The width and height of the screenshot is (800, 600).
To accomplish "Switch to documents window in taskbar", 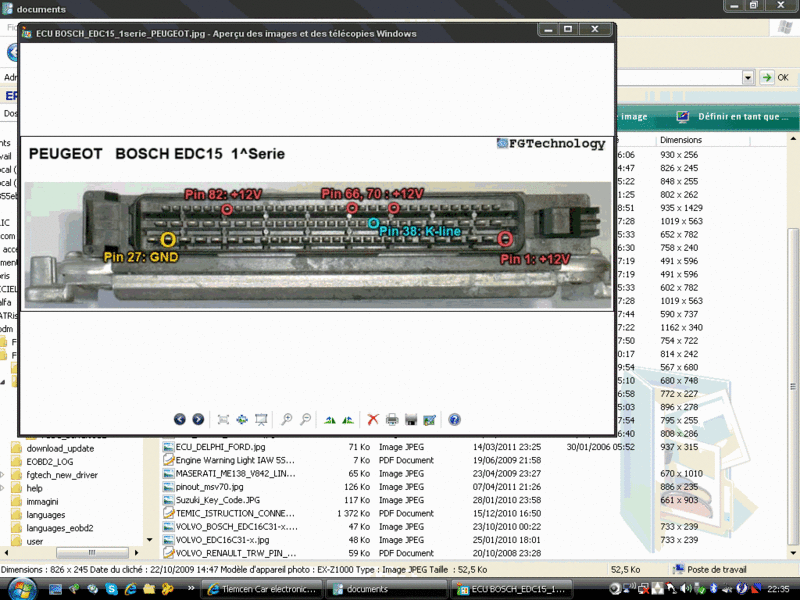I will (x=388, y=589).
